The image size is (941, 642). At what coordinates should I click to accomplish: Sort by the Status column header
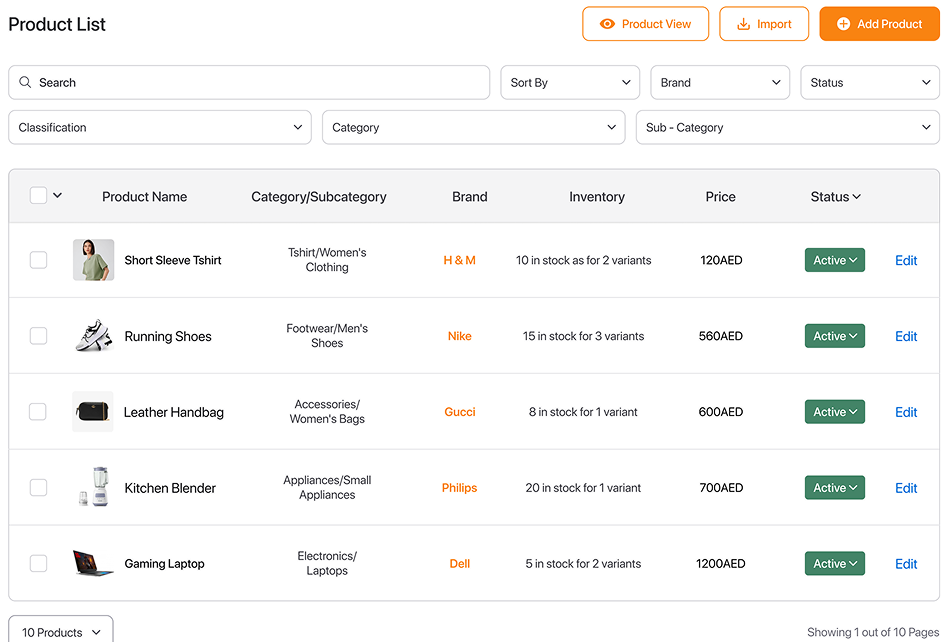click(x=835, y=197)
